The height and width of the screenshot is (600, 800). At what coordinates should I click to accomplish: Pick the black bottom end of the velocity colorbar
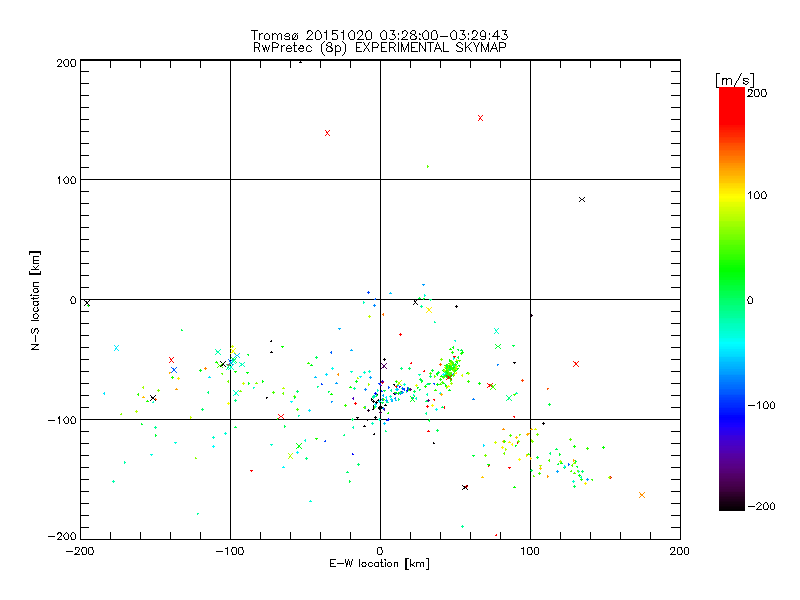tap(732, 505)
